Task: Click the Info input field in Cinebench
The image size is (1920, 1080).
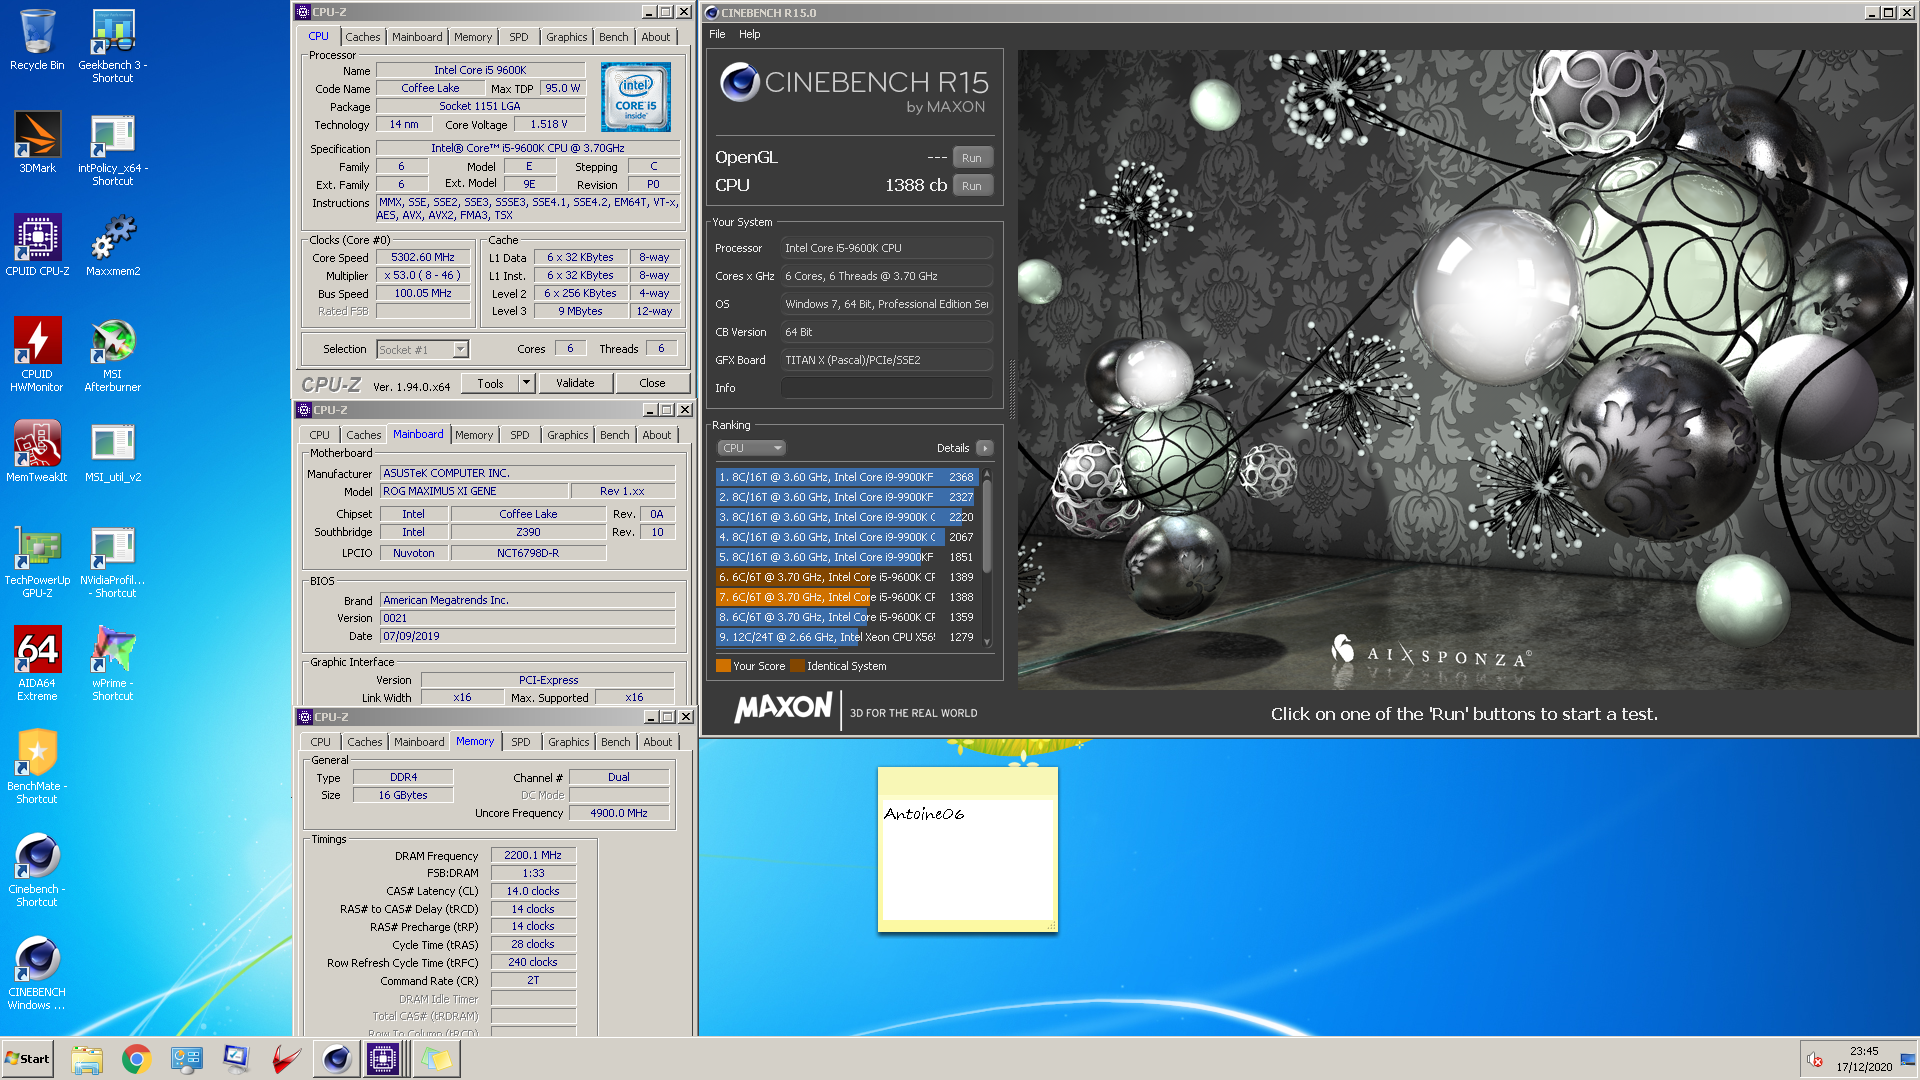Action: click(x=887, y=388)
